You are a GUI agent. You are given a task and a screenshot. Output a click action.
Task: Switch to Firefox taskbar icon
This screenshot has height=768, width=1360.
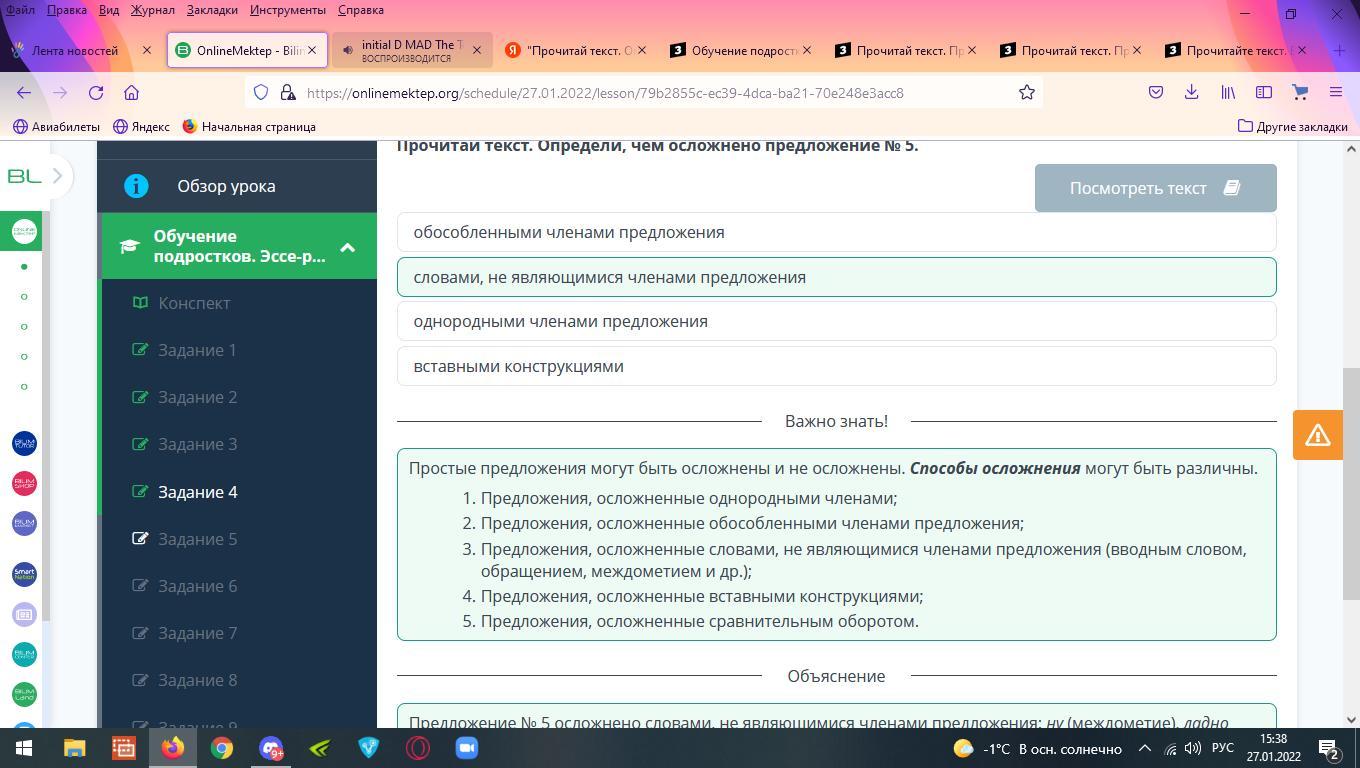(173, 748)
